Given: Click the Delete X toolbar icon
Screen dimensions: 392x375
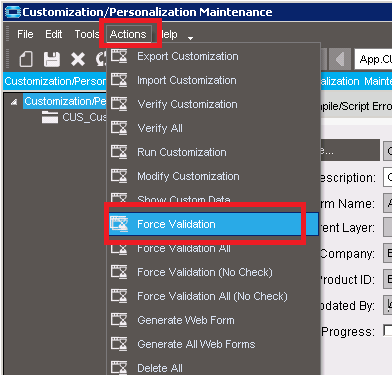Looking at the screenshot, I should click(78, 60).
